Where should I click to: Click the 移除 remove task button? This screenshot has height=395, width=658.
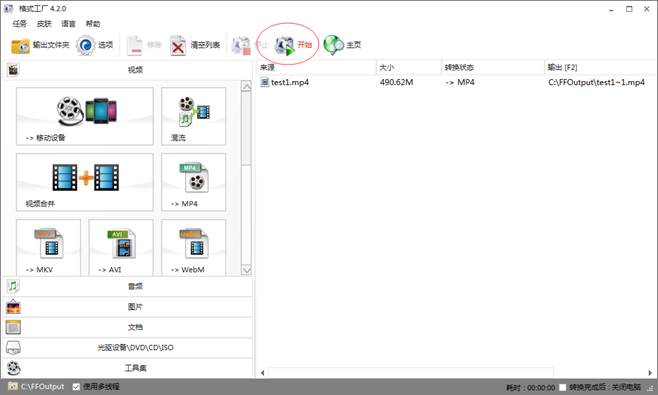144,45
